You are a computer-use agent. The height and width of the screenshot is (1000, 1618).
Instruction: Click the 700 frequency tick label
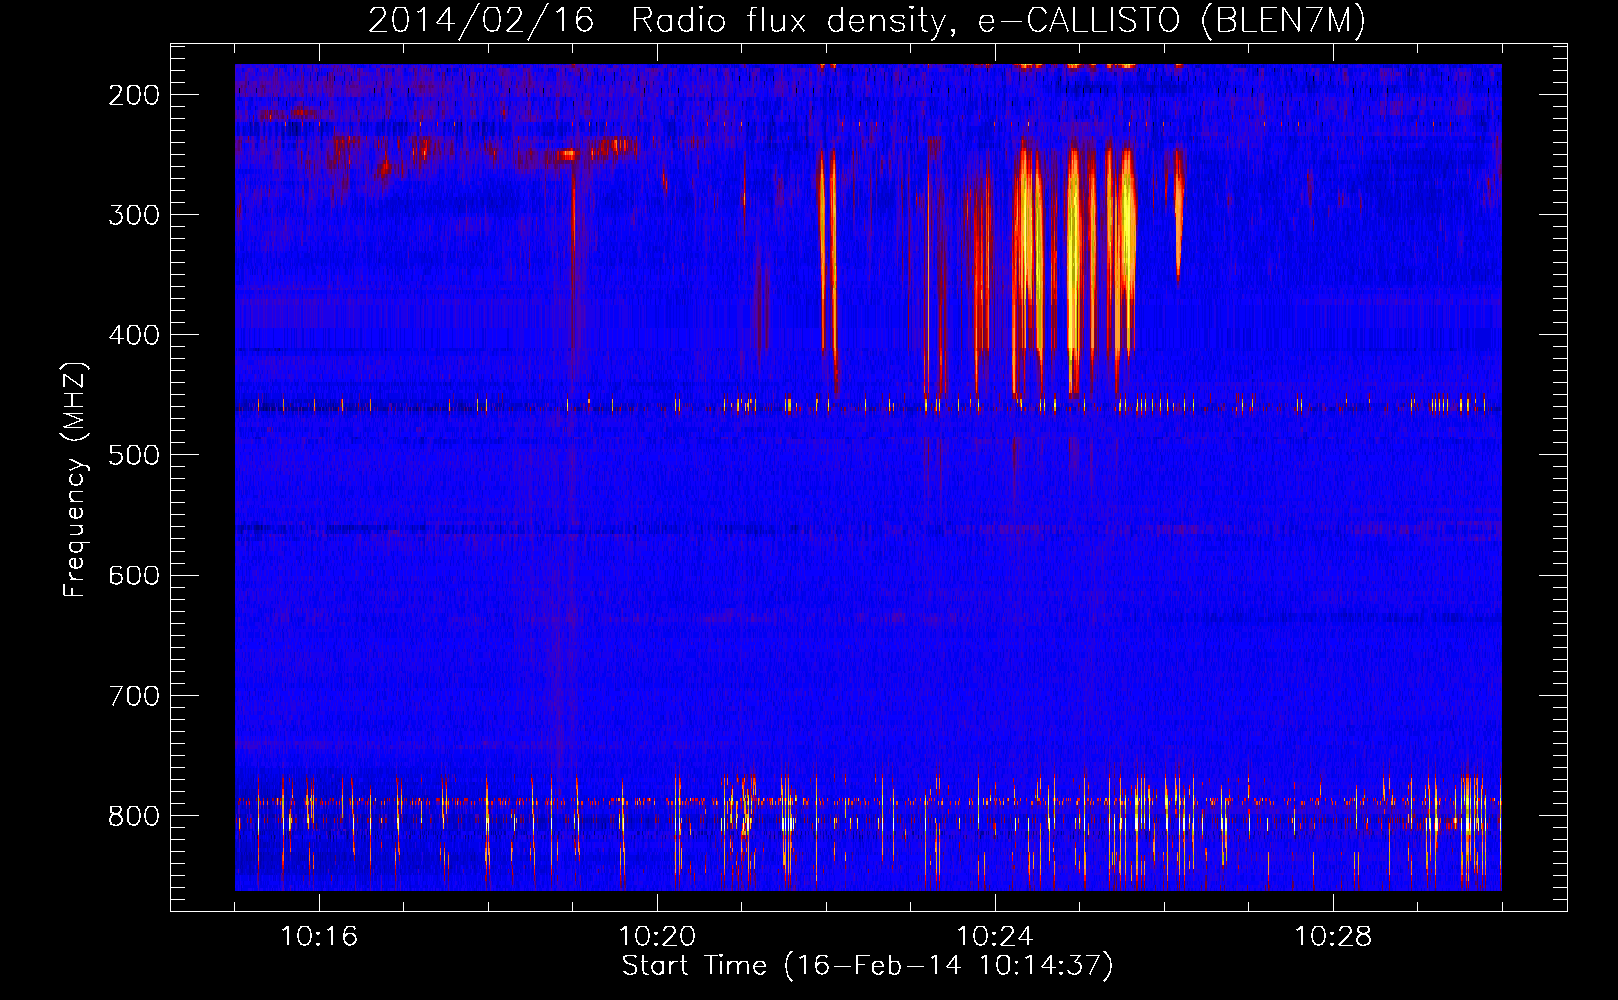click(133, 695)
